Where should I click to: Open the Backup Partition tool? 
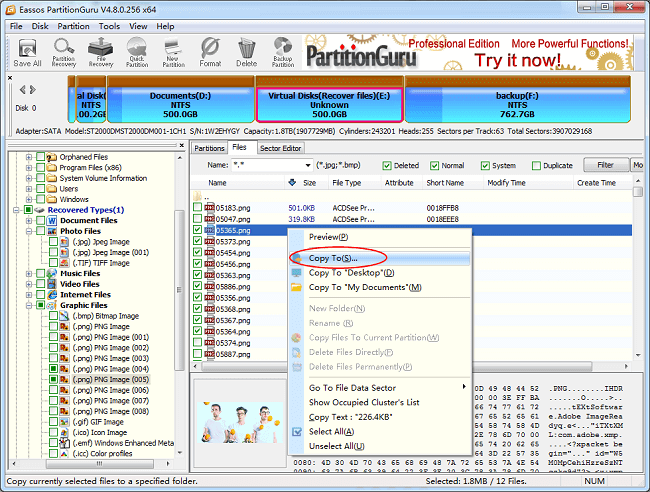point(283,53)
